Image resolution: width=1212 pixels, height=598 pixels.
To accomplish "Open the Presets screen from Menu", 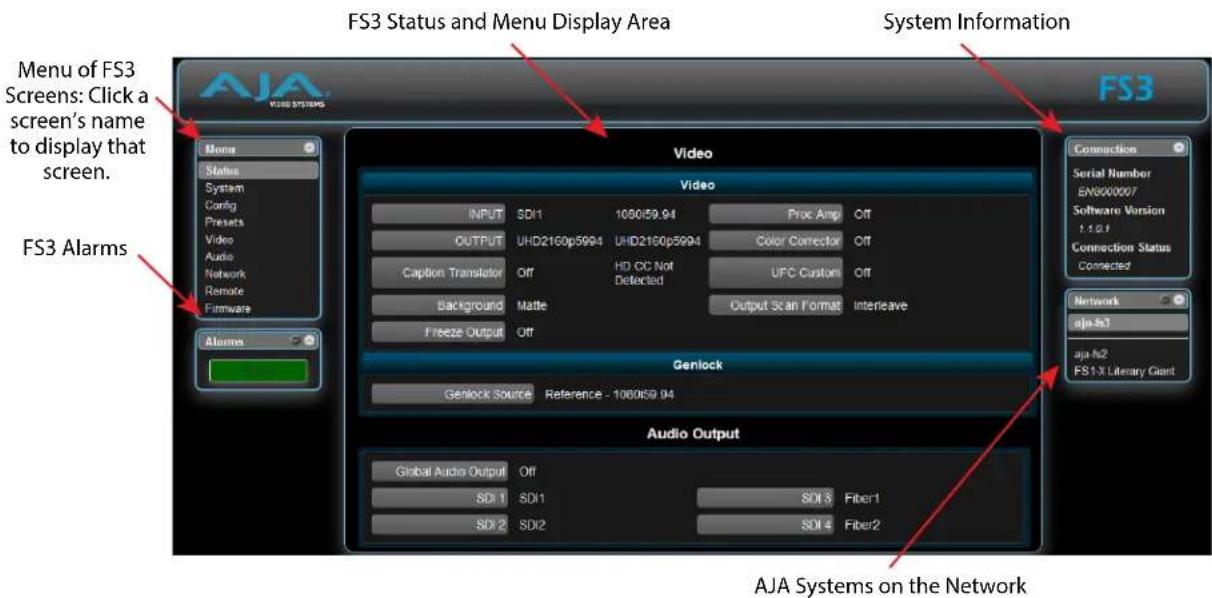I will click(x=224, y=222).
